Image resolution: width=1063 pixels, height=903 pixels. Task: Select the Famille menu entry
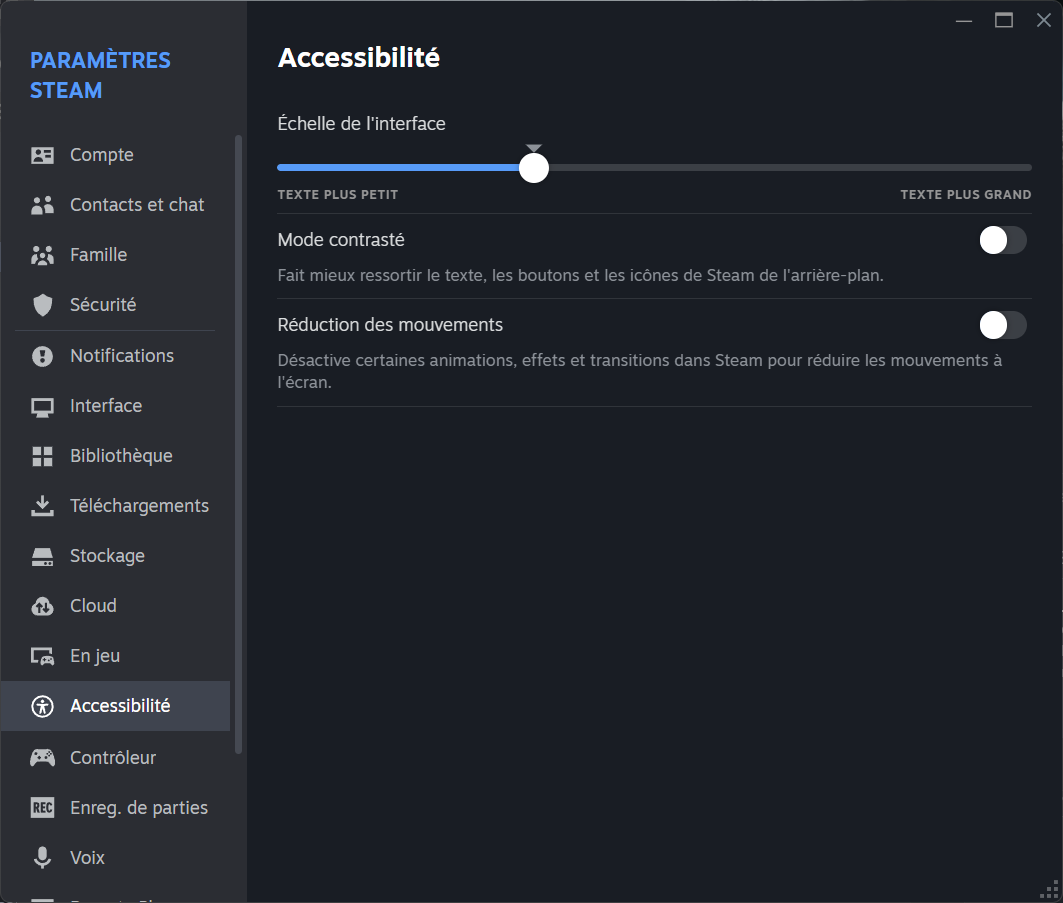coord(115,256)
